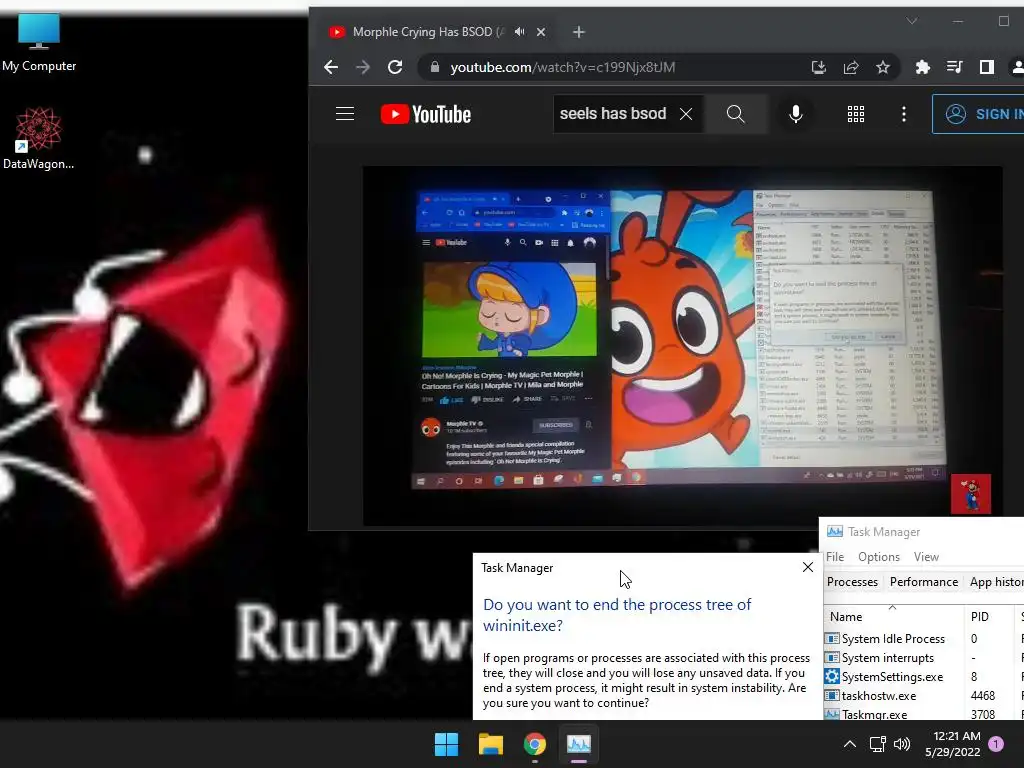Screen dimensions: 1024x768
Task: Open a new Chrome tab
Action: 579,32
